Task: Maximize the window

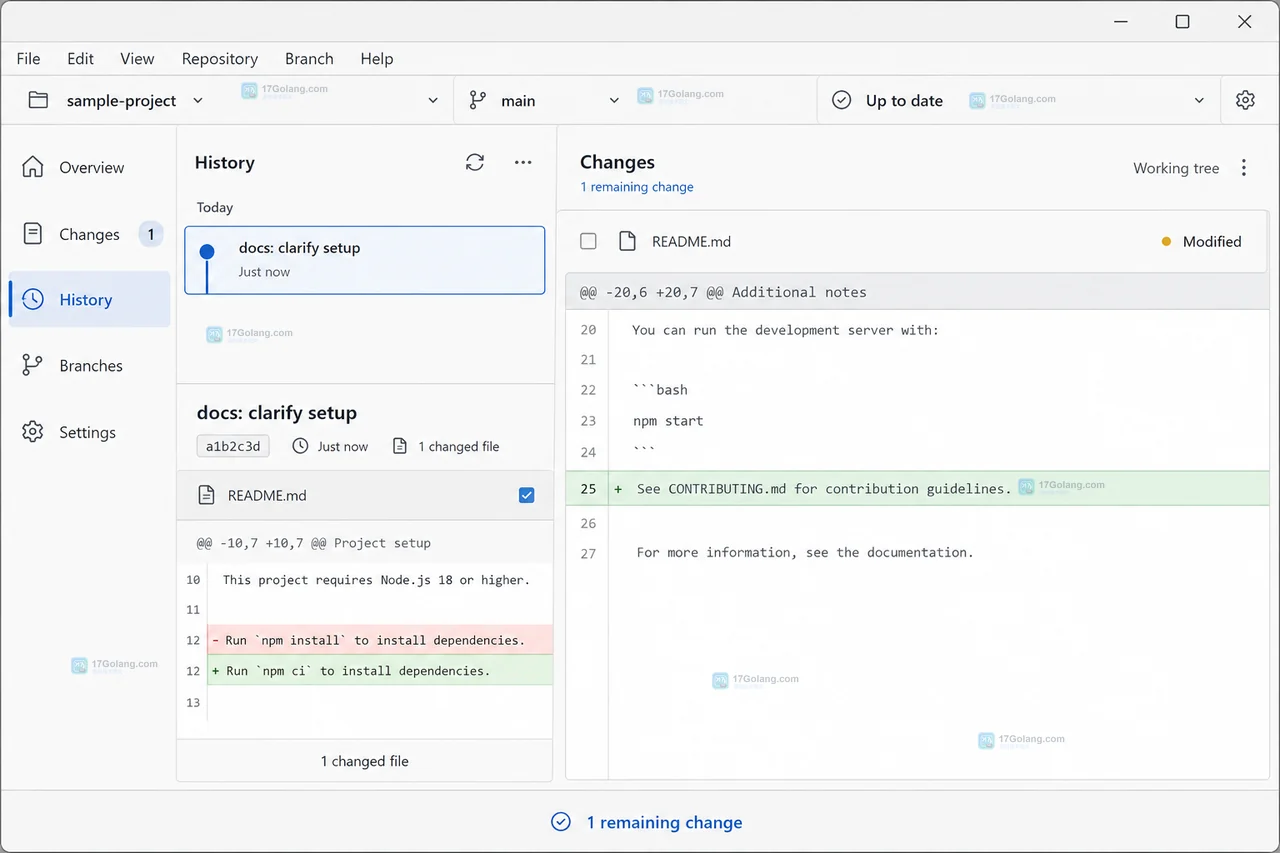Action: click(x=1182, y=21)
